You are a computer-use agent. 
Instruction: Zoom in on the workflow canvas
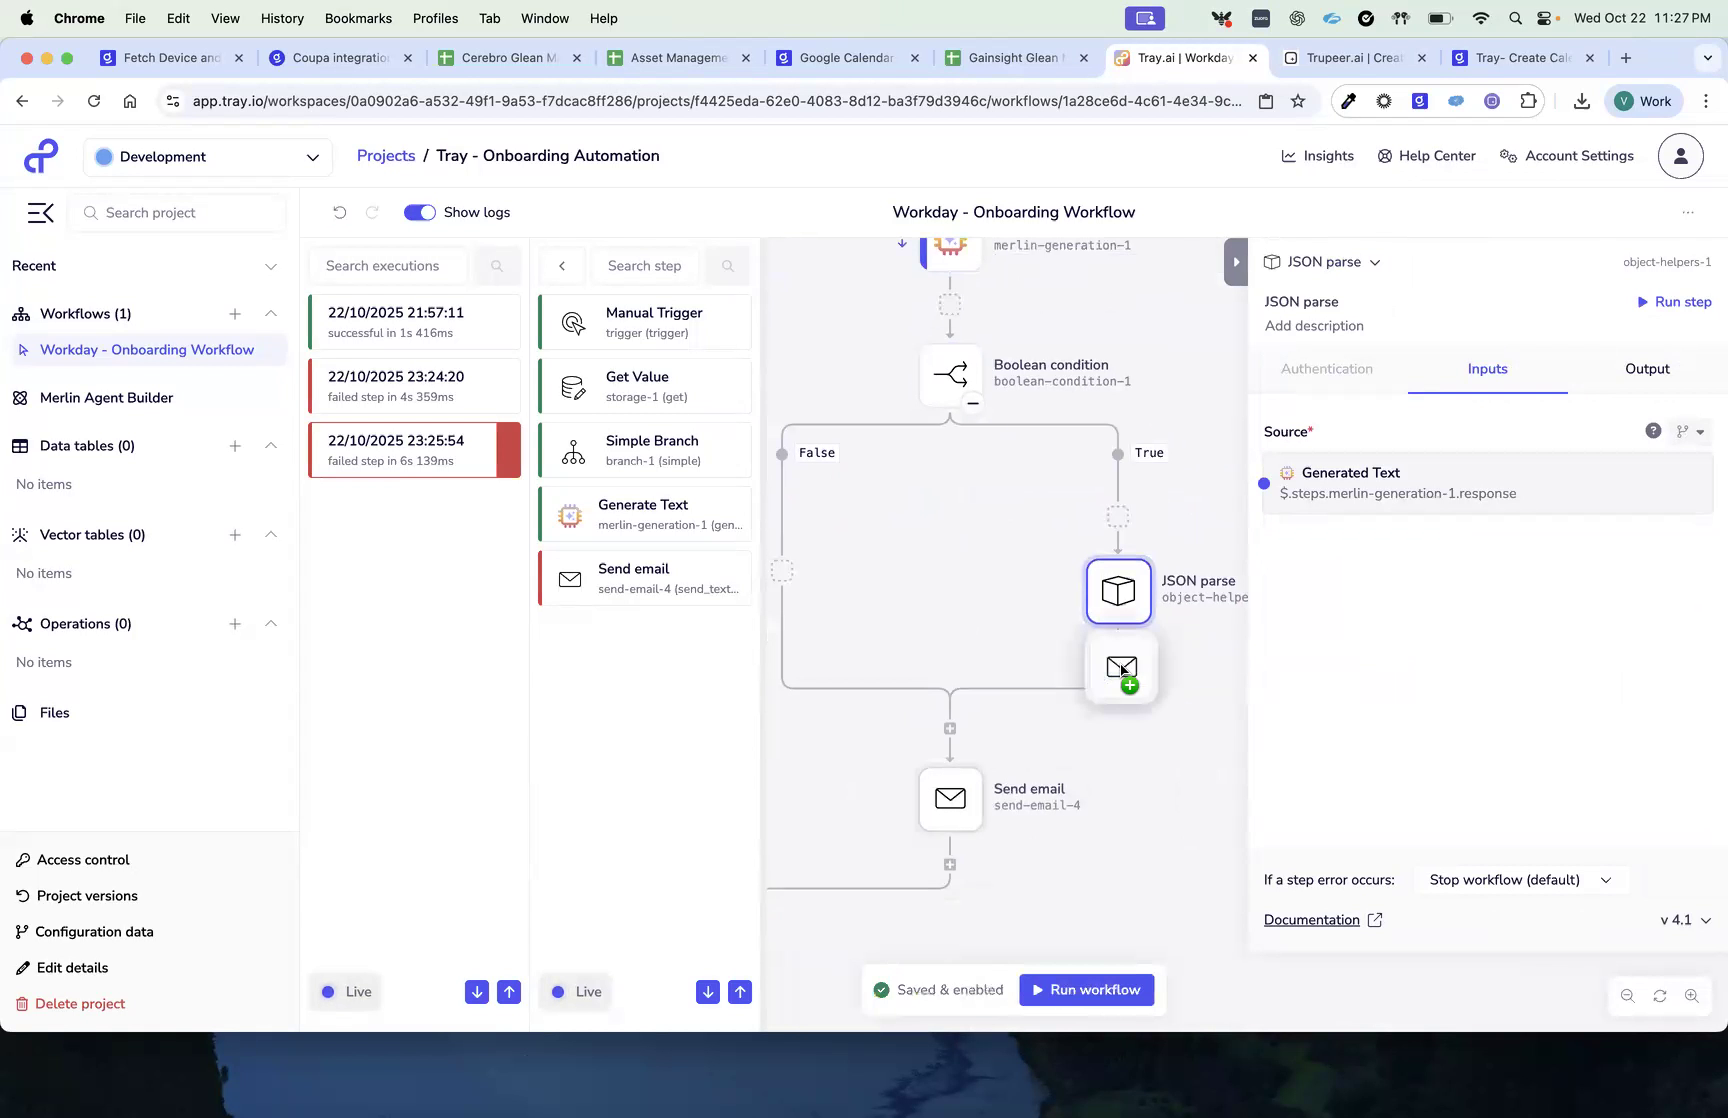point(1693,995)
